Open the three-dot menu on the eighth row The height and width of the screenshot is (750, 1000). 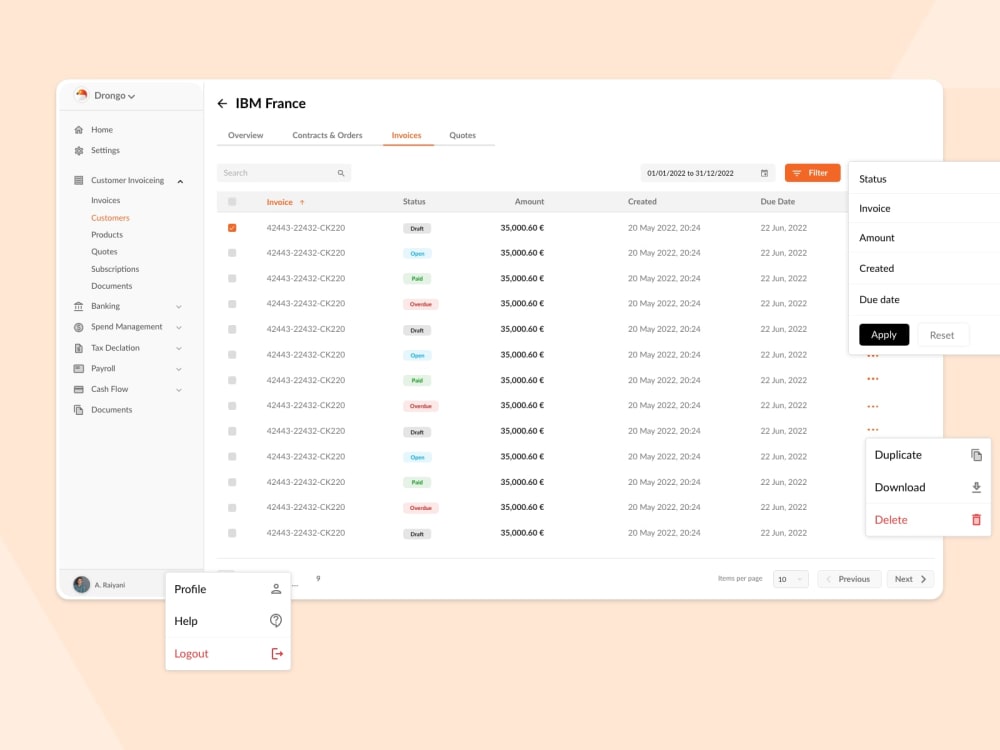click(x=872, y=406)
